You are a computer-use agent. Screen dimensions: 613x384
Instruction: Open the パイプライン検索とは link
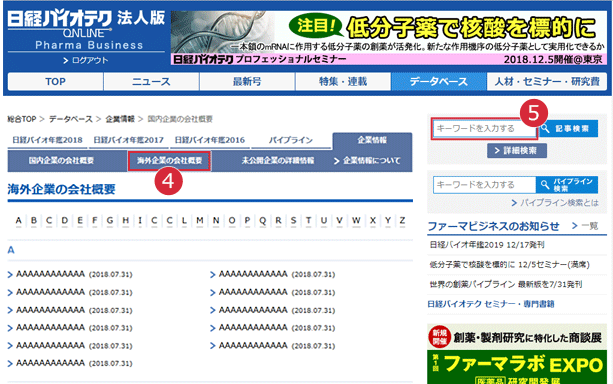pyautogui.click(x=555, y=203)
